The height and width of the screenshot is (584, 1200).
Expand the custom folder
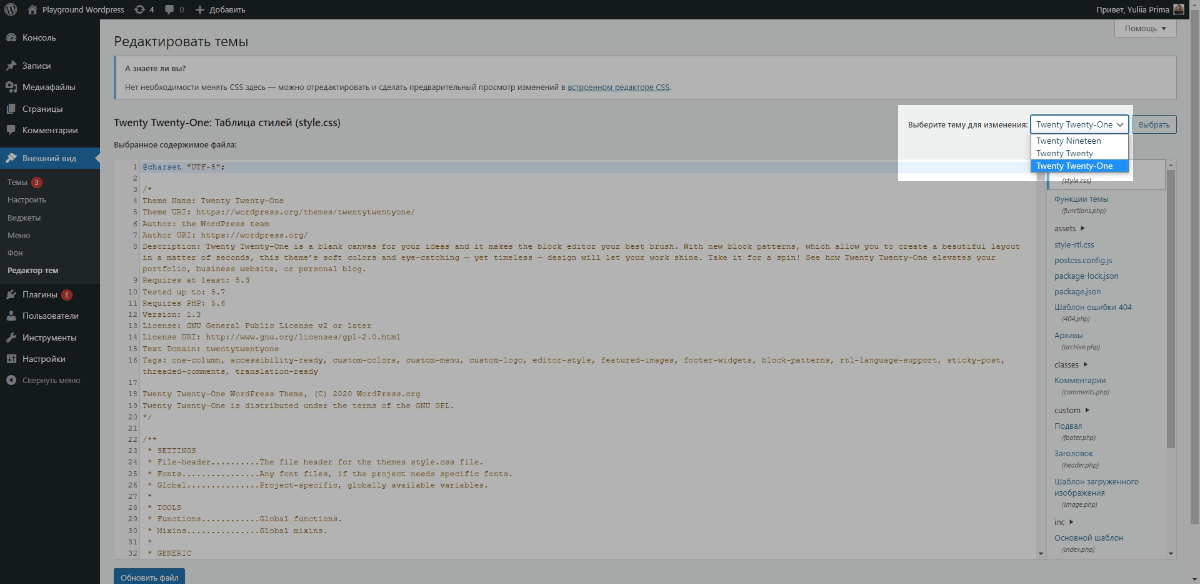tap(1071, 410)
